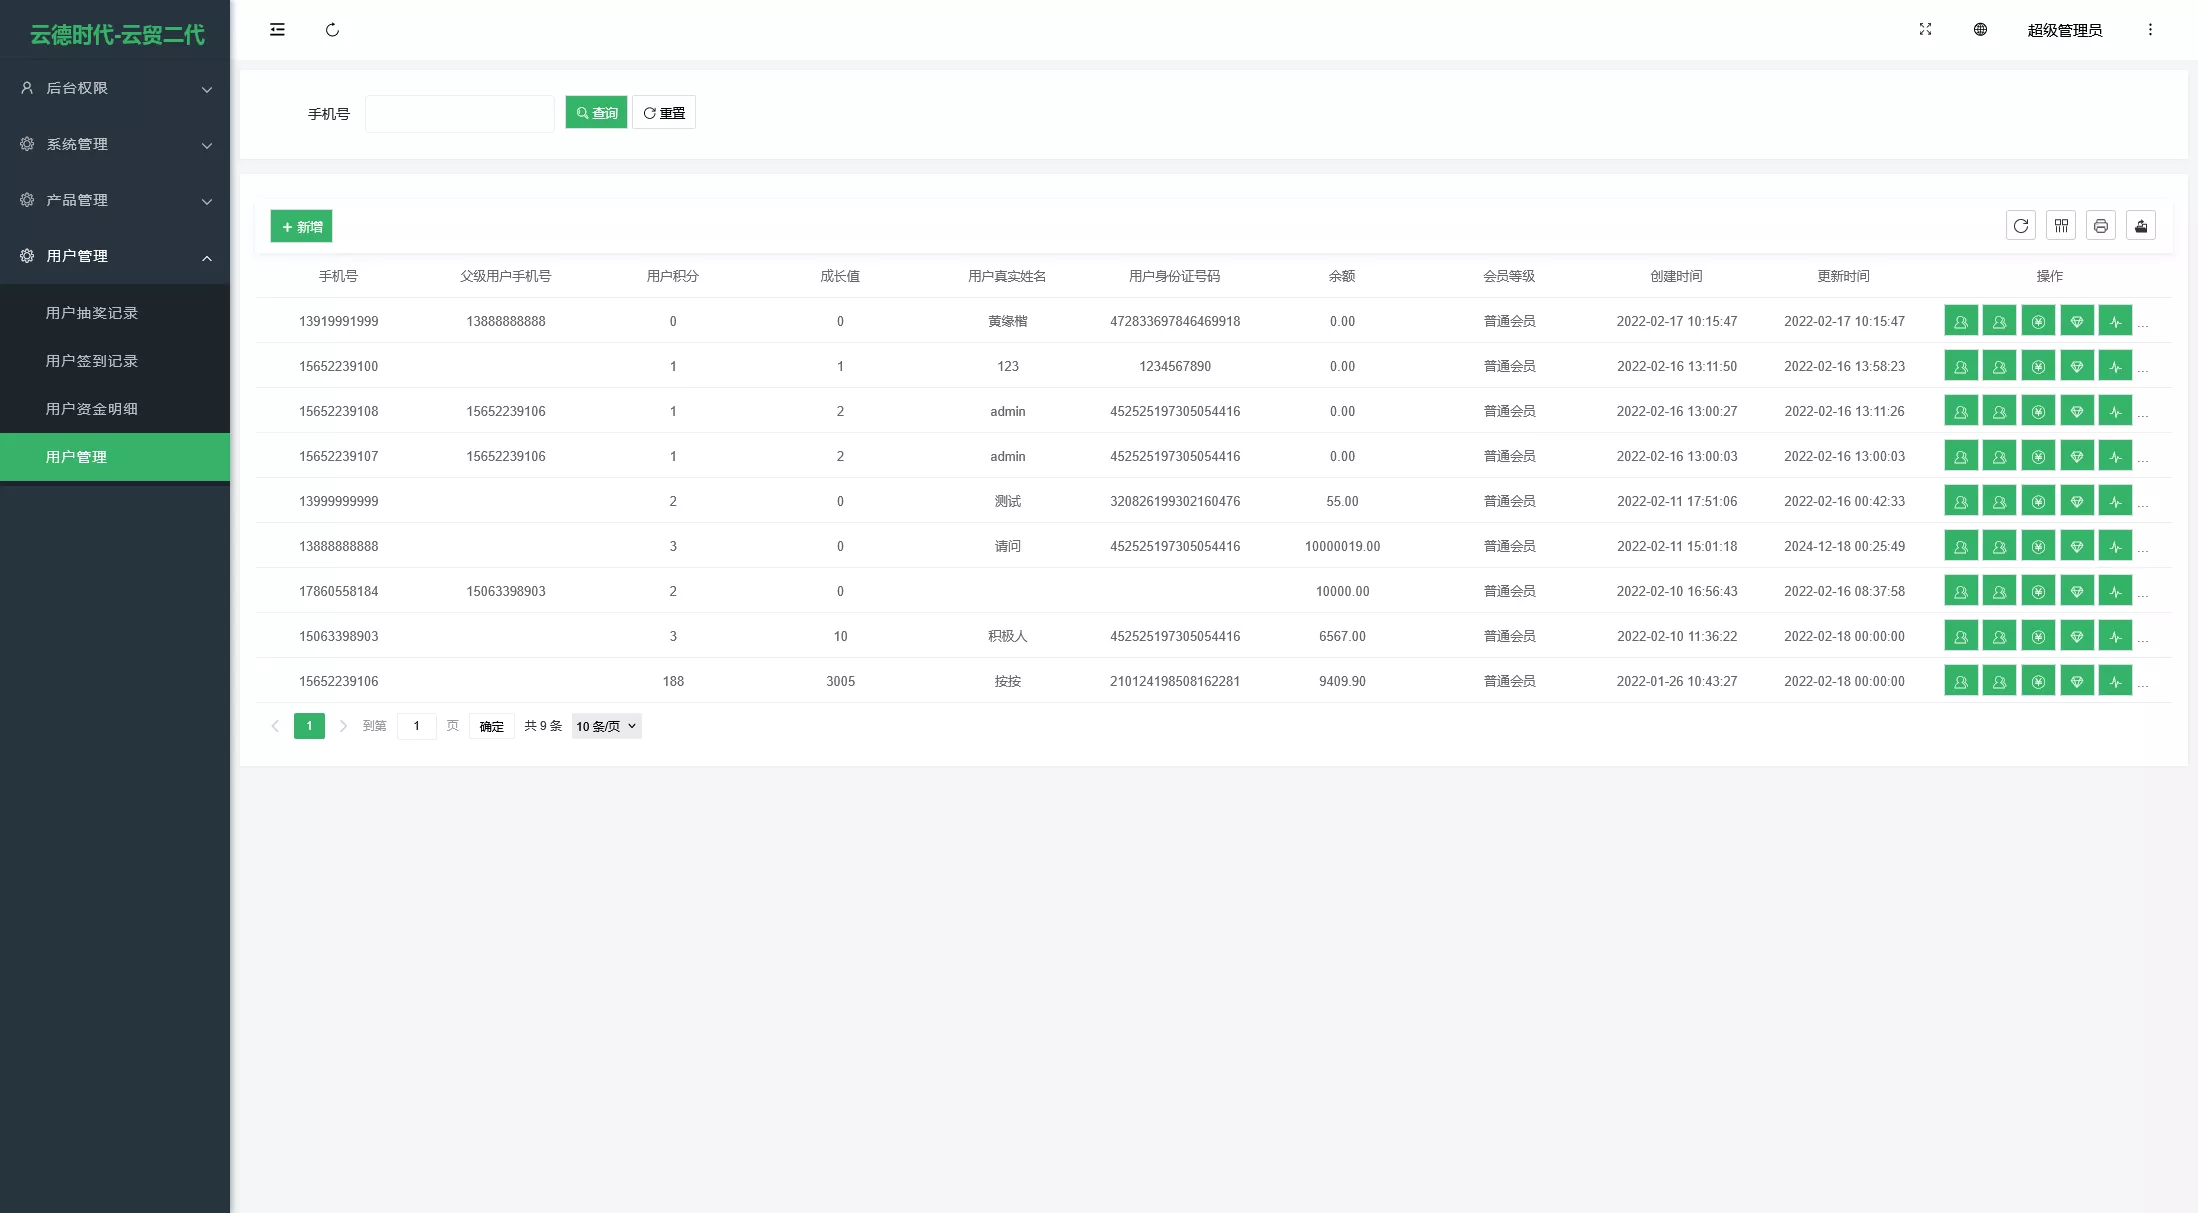Collapse the sidebar with the menu fold icon

(277, 30)
